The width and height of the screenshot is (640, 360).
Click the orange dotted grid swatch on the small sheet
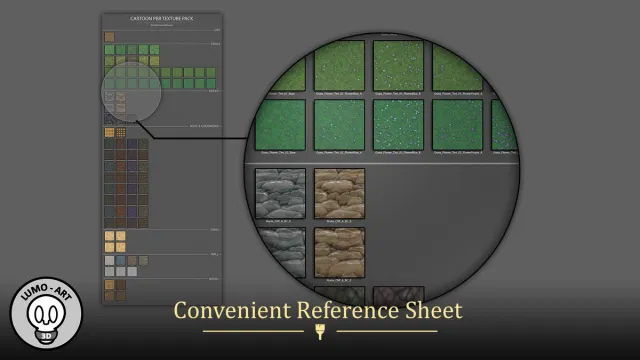121,132
